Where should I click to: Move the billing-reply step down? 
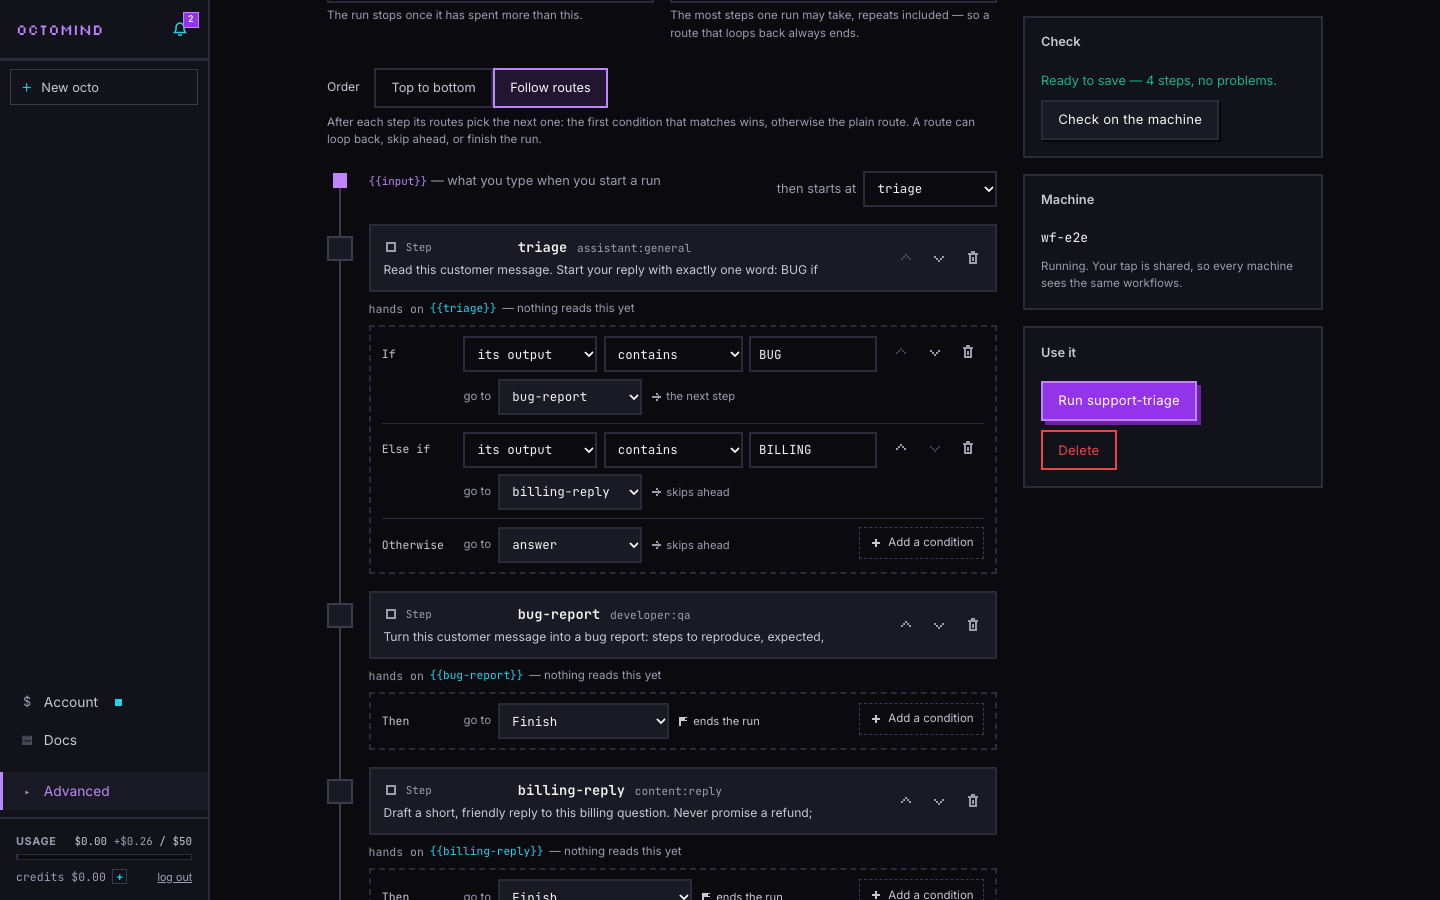(x=939, y=801)
